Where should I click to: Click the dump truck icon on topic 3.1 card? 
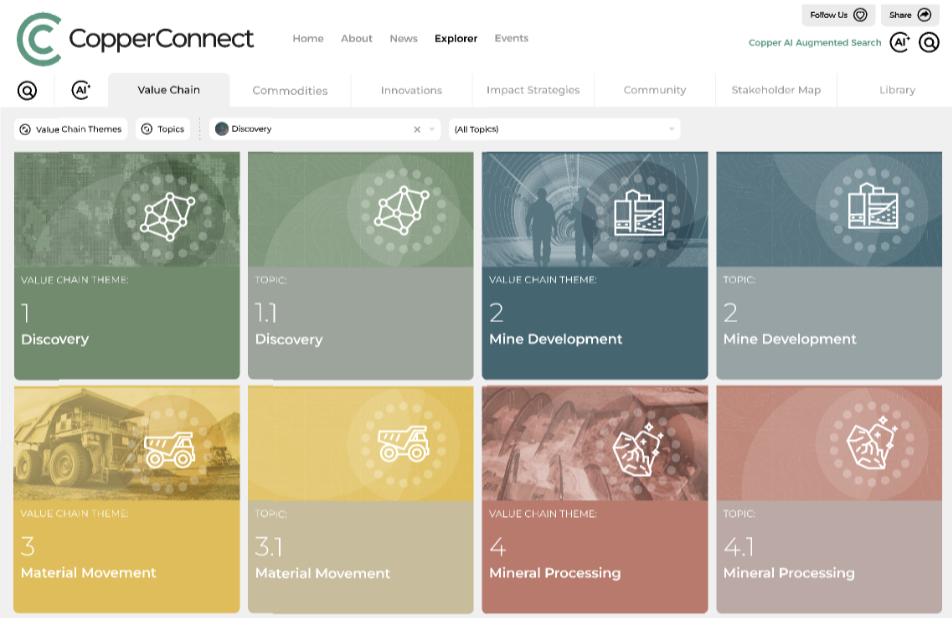click(x=404, y=444)
